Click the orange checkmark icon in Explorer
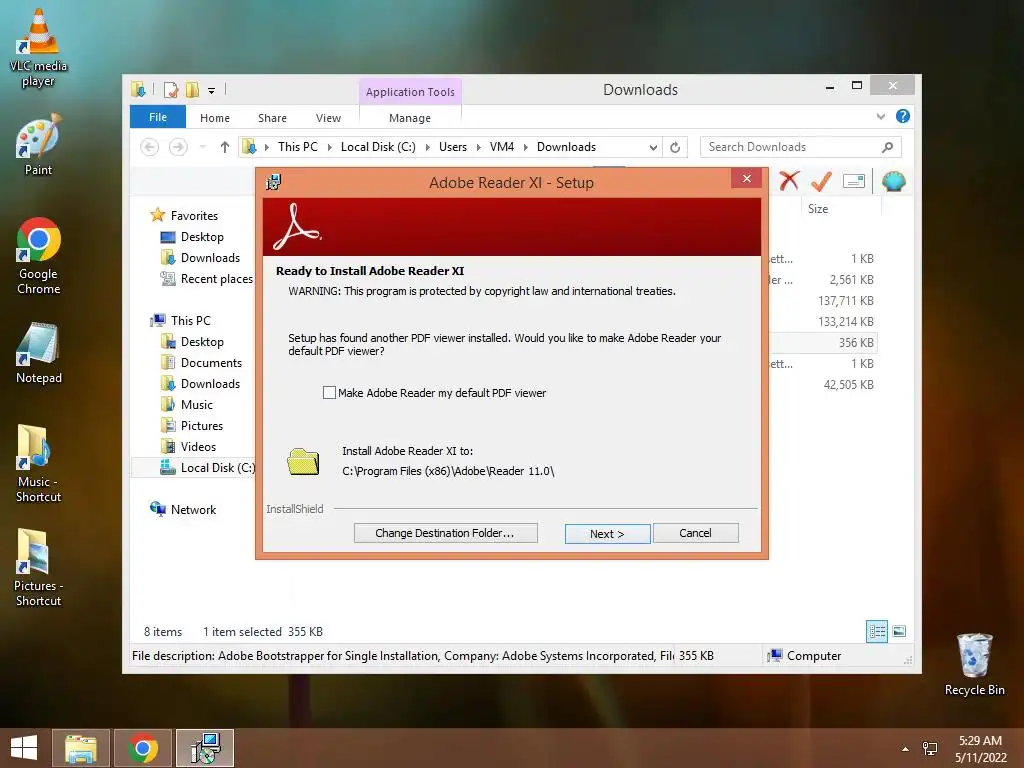 pyautogui.click(x=821, y=181)
